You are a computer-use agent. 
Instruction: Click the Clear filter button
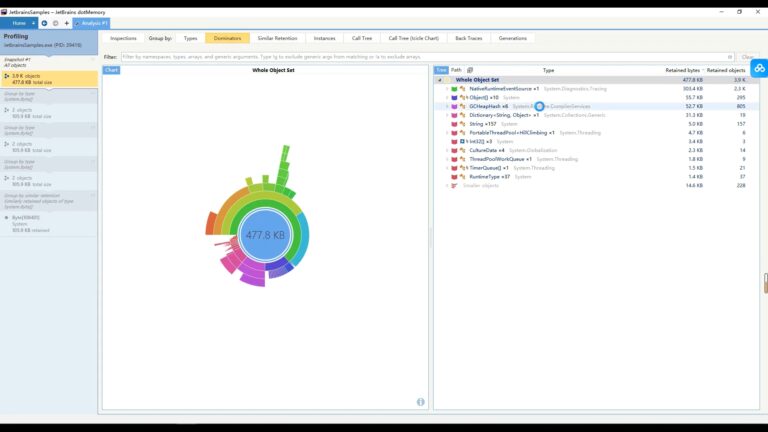[x=747, y=57]
